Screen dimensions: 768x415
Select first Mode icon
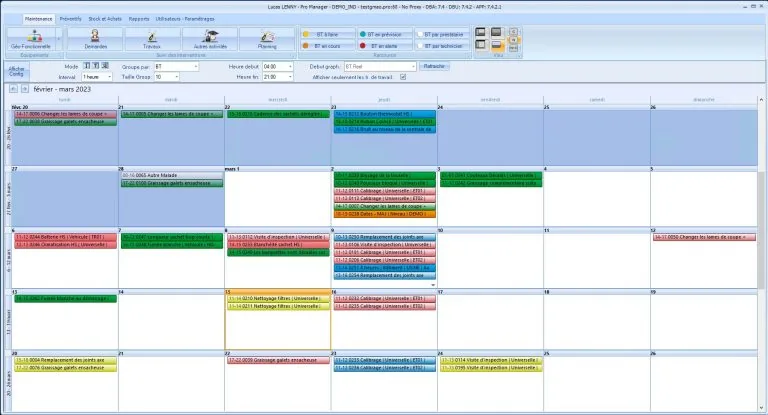87,66
